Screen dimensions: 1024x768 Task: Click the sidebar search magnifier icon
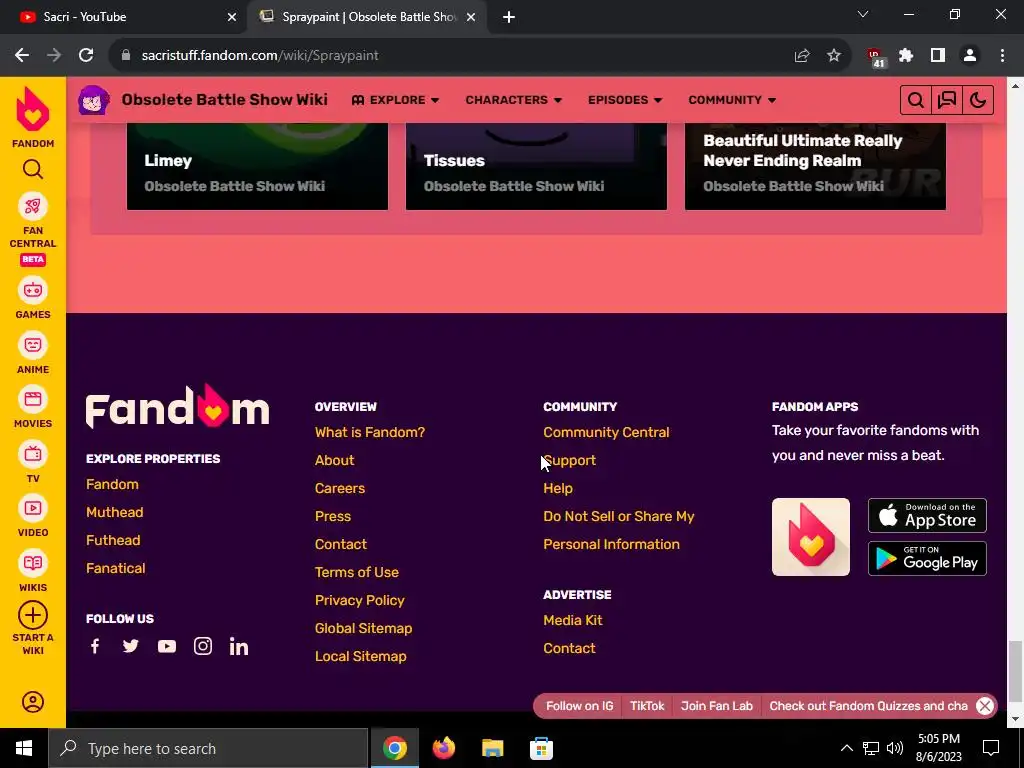33,170
